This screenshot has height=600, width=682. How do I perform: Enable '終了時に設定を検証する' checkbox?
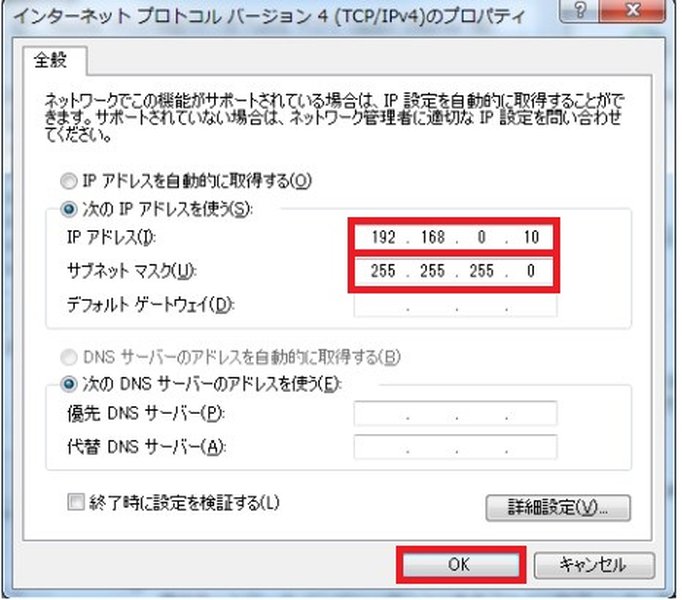[x=76, y=502]
